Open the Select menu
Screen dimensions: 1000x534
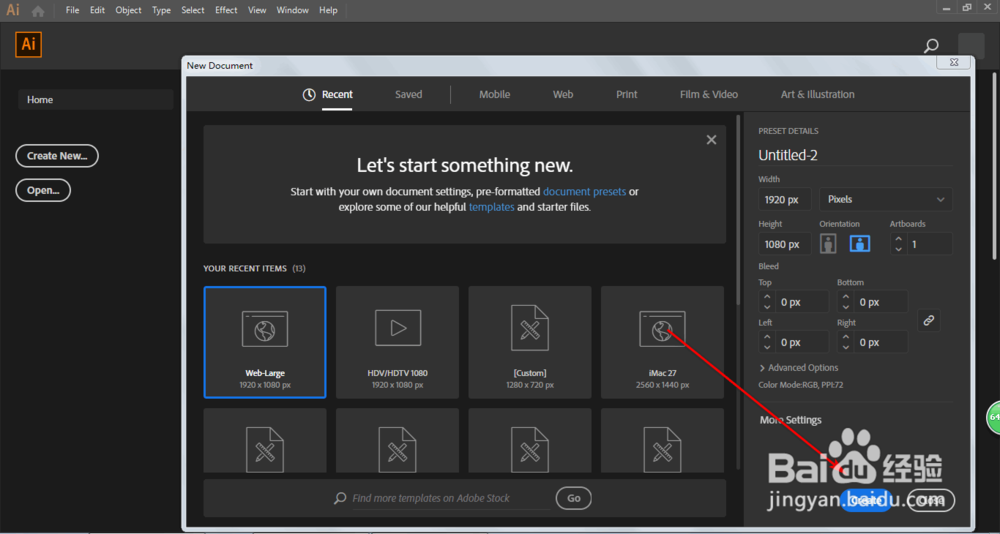coord(193,10)
